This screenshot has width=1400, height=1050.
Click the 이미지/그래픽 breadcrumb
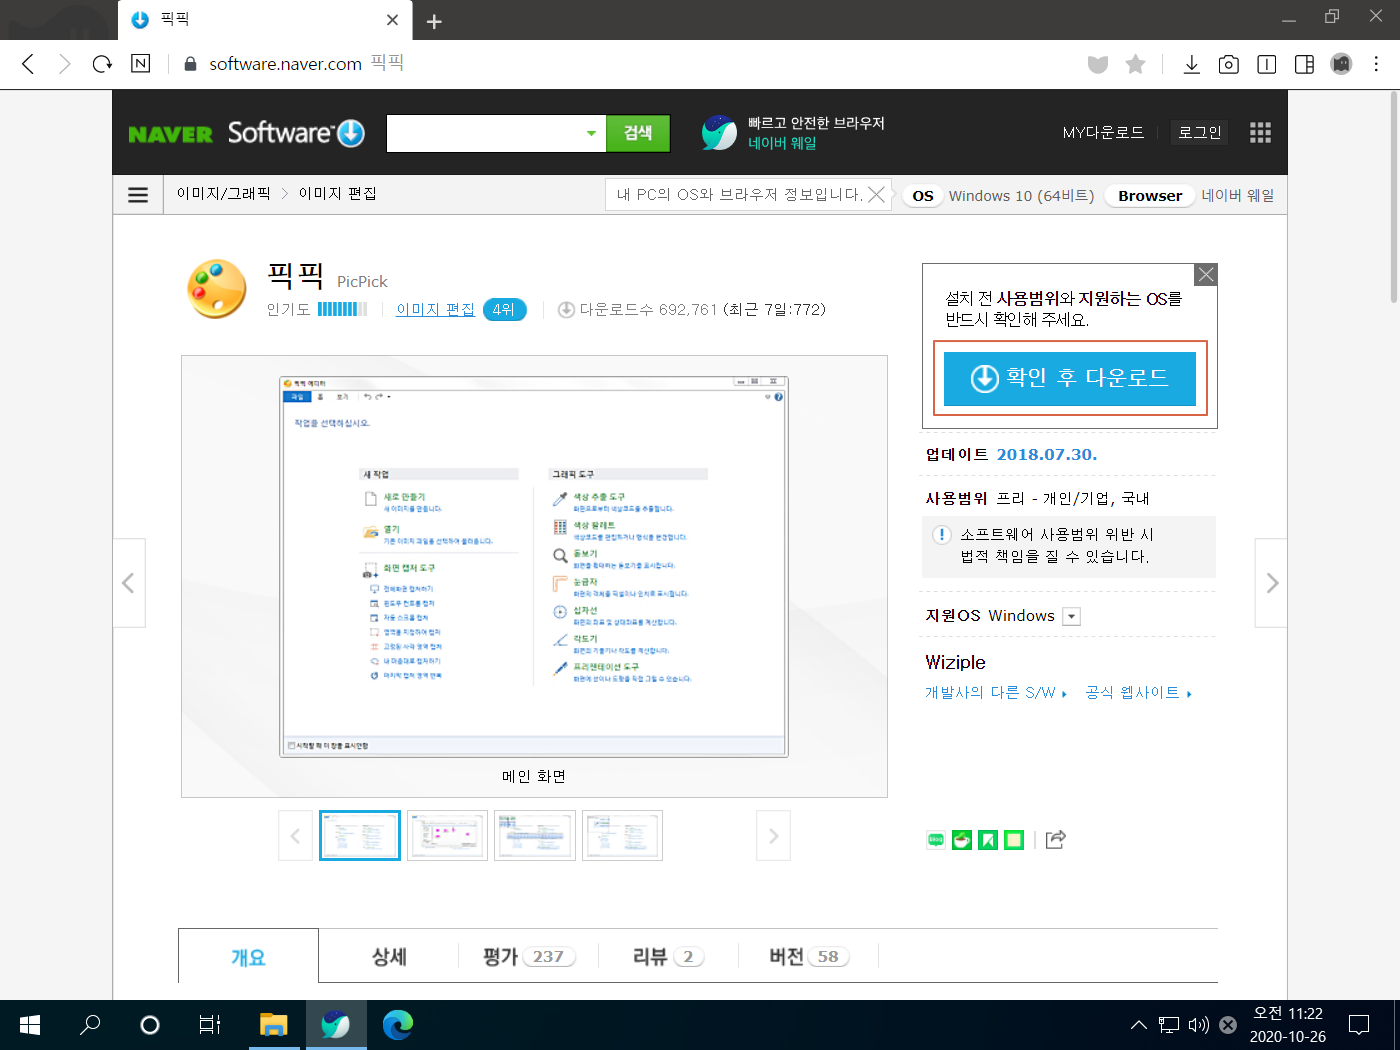(x=223, y=194)
